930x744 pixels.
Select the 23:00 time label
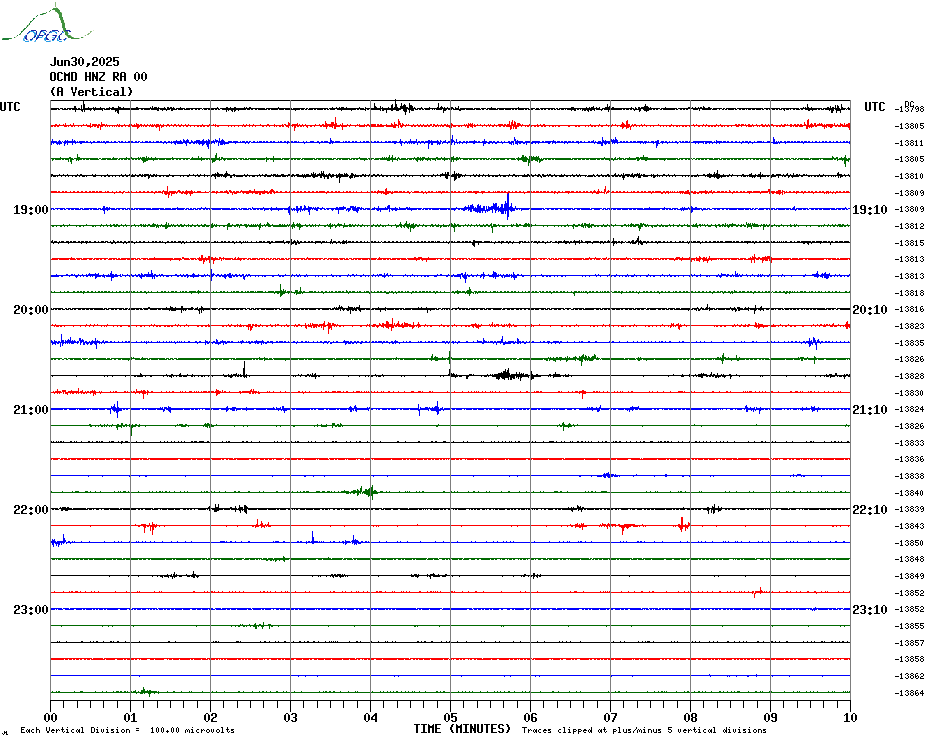pos(31,609)
